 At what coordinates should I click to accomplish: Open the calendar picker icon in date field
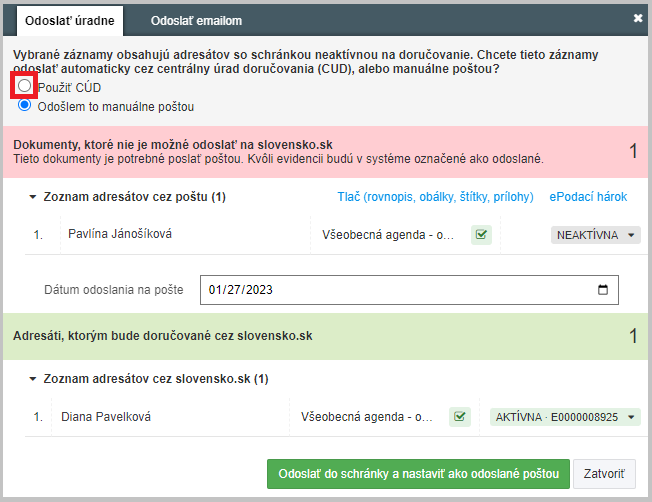[x=602, y=290]
